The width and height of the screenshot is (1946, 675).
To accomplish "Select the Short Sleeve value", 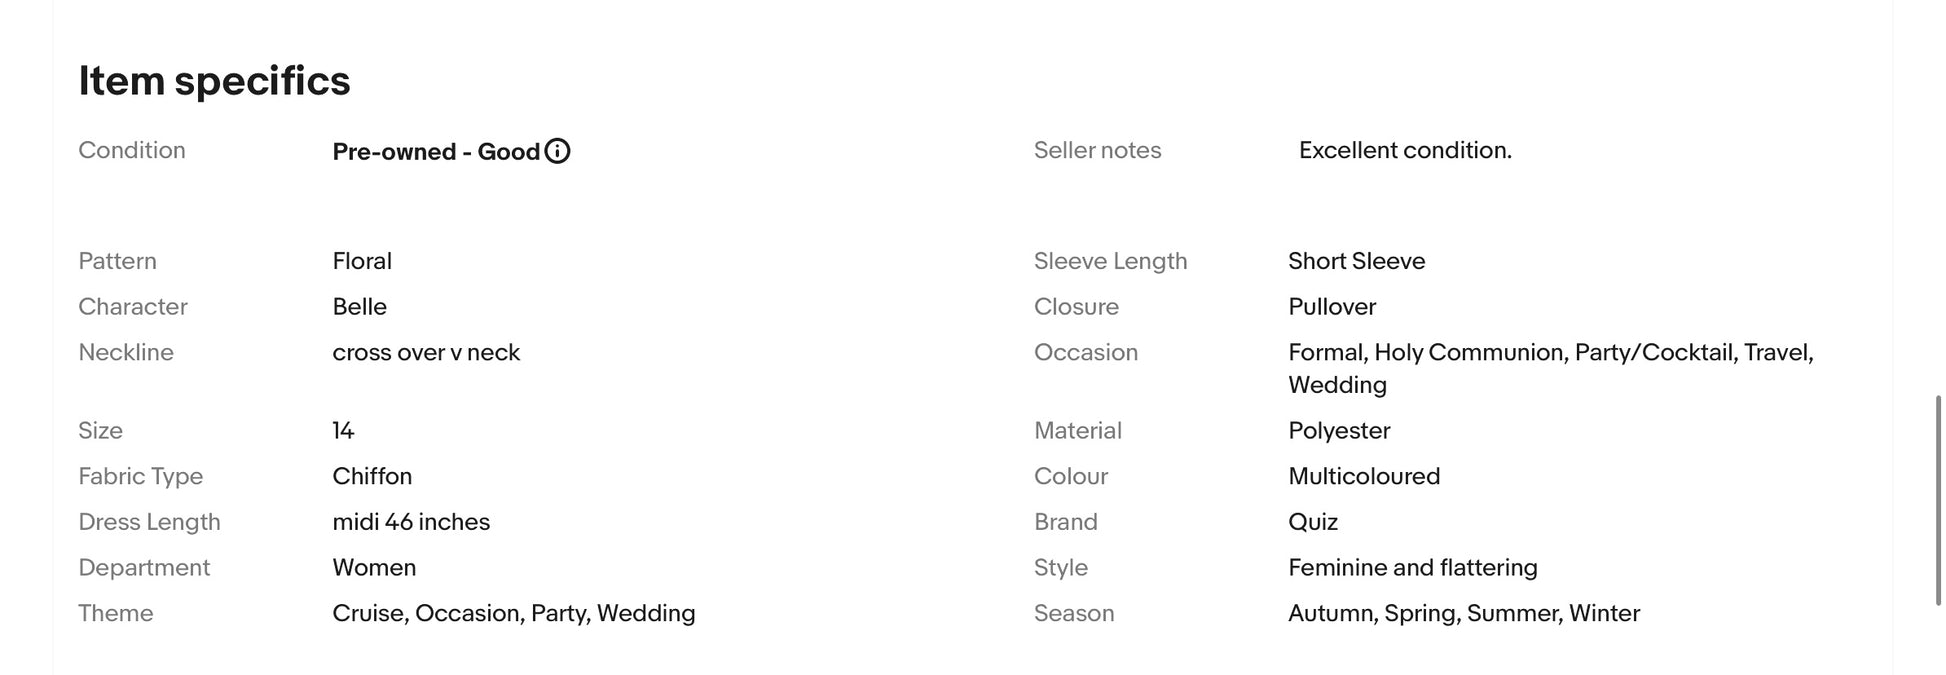I will (x=1357, y=261).
